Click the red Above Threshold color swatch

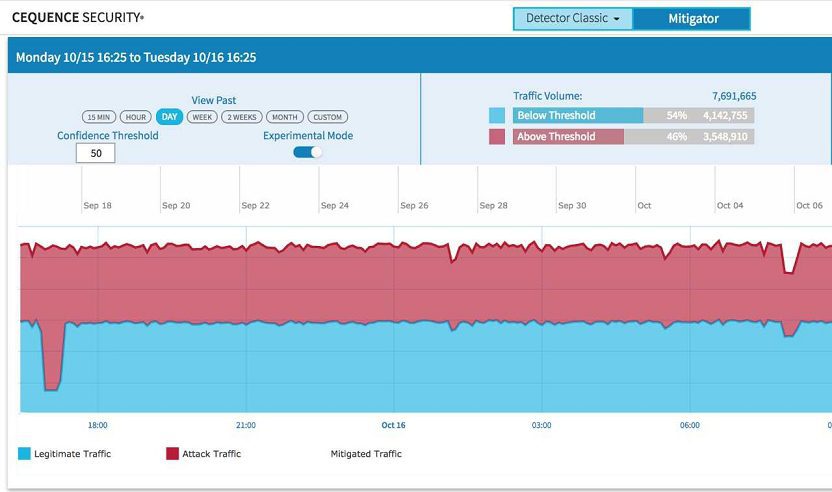point(497,137)
